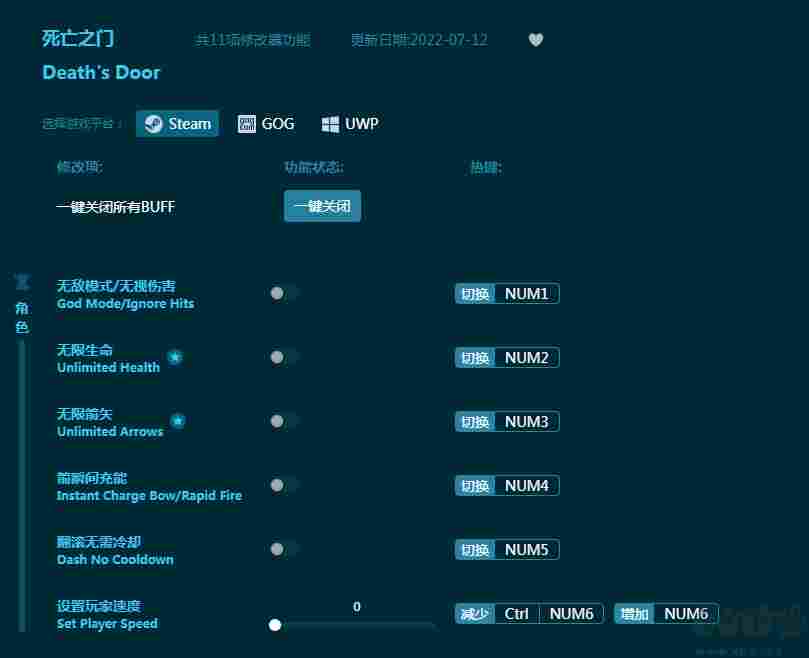This screenshot has height=658, width=809.
Task: Click the 一键关闭所有BUFF label
Action: 116,207
